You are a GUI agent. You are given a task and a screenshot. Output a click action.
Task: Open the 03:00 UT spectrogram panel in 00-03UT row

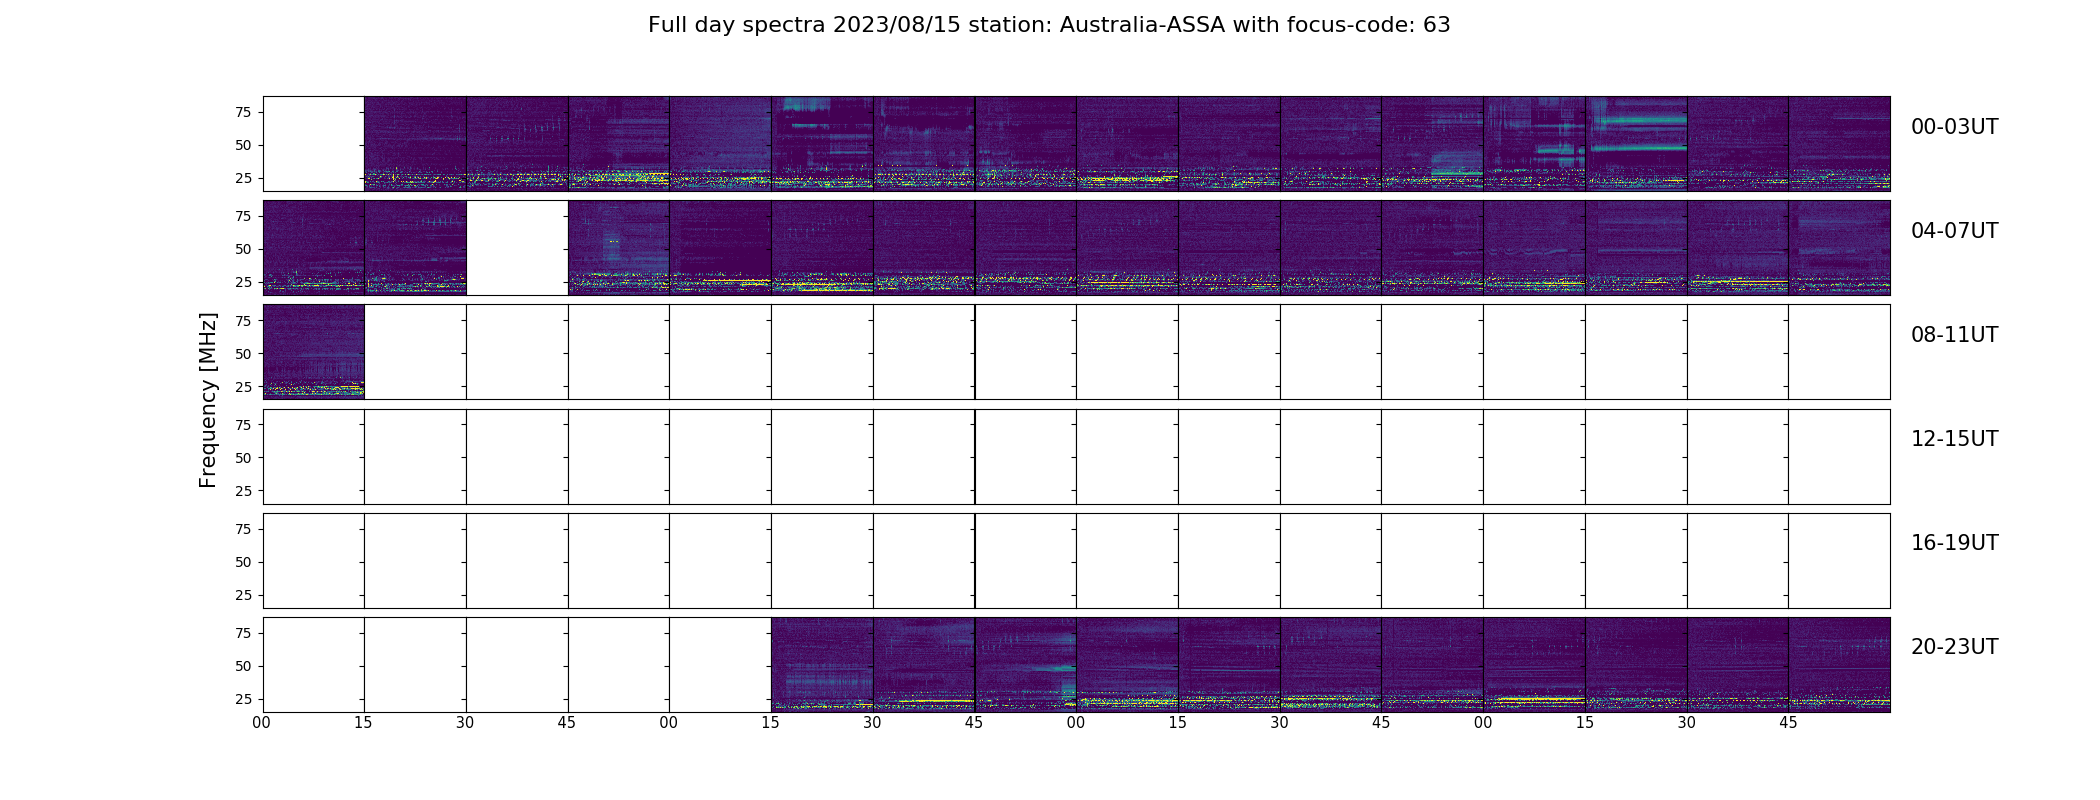click(x=1534, y=144)
